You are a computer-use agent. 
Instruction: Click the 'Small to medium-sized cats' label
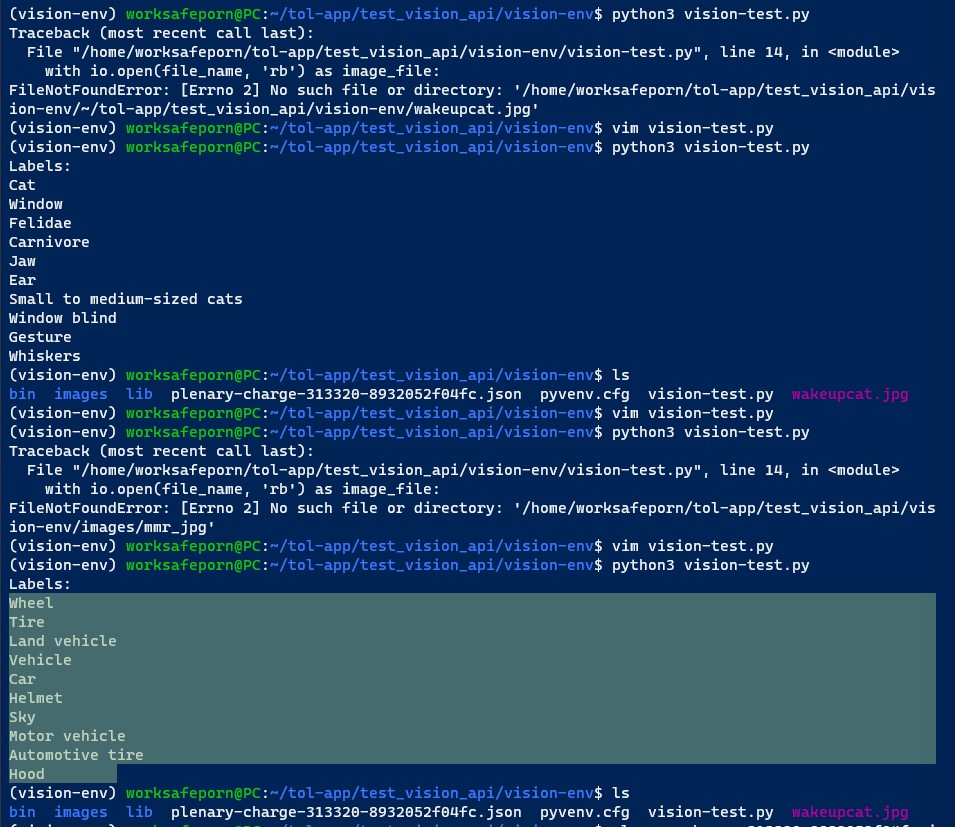[x=125, y=300]
